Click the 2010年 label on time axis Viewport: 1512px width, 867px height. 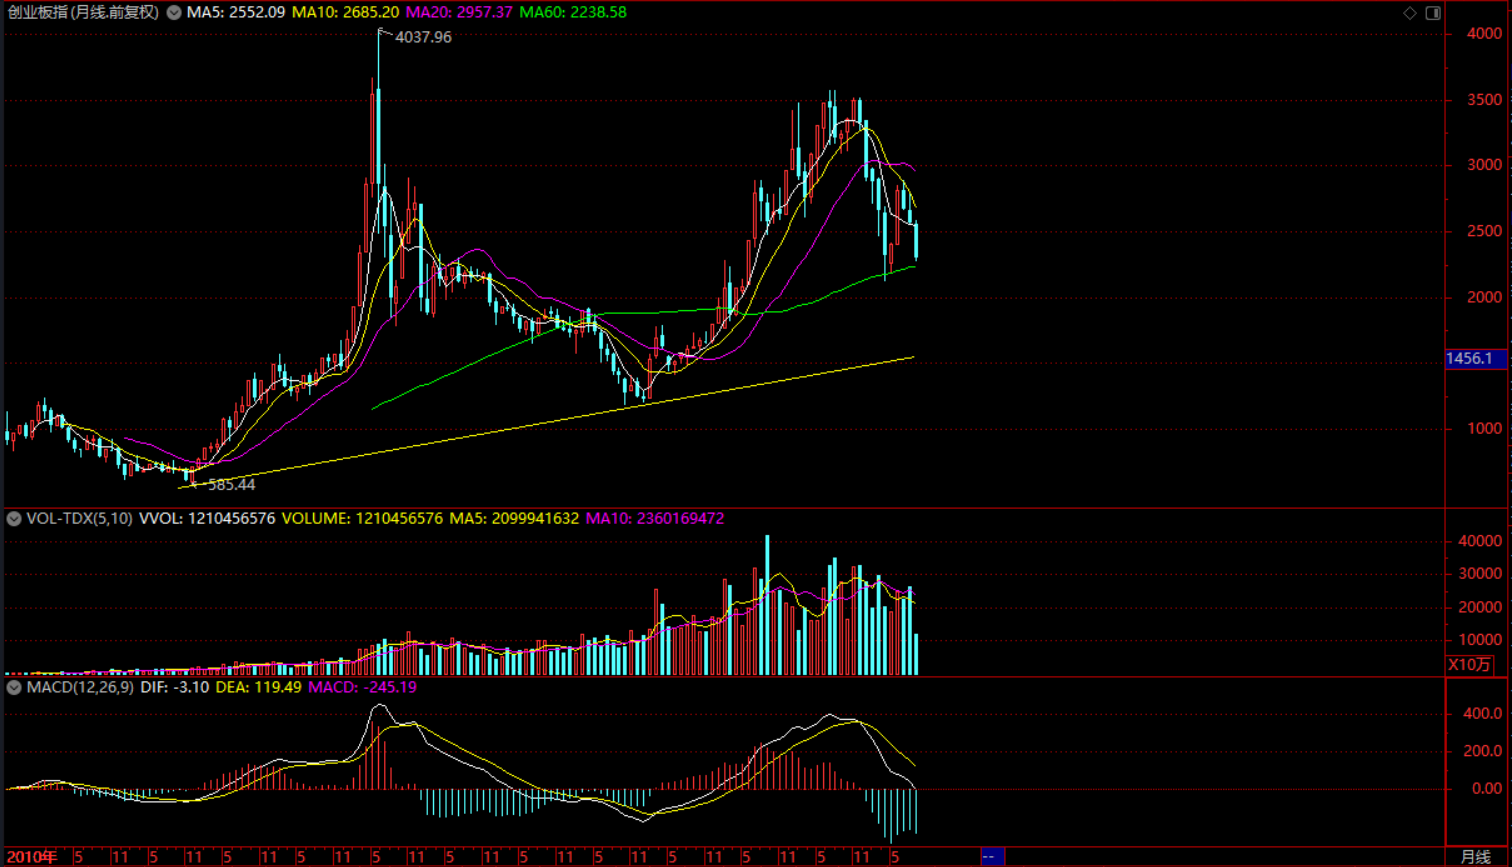(32, 857)
